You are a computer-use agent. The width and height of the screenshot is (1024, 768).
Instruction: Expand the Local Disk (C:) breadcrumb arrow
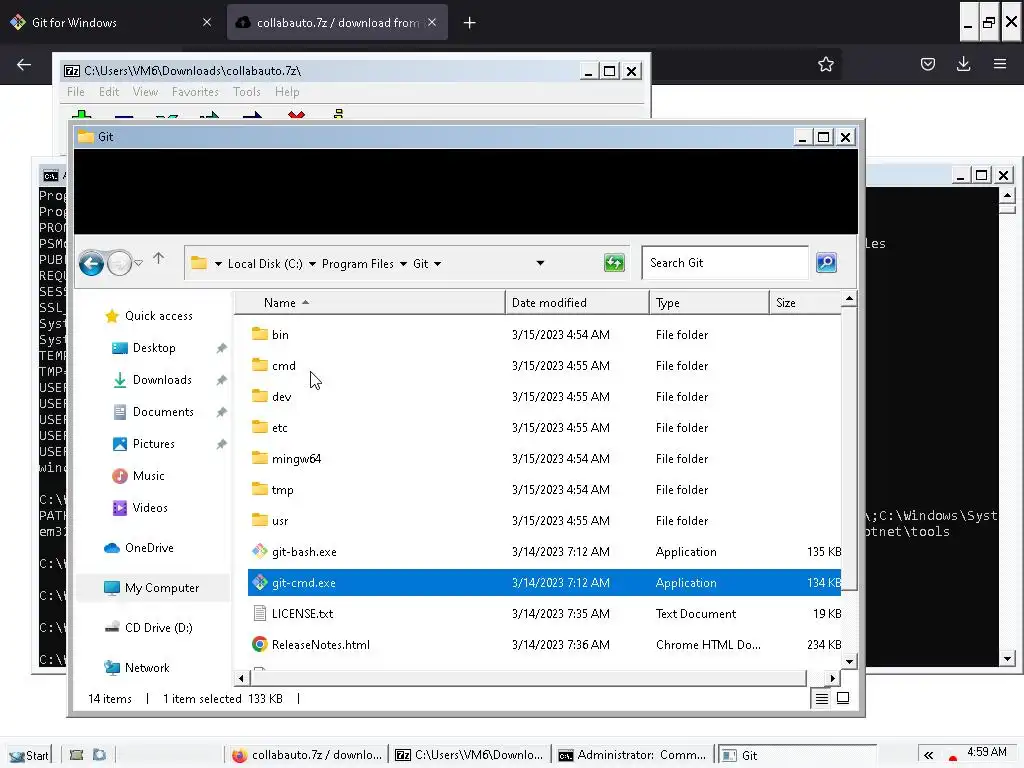point(312,264)
